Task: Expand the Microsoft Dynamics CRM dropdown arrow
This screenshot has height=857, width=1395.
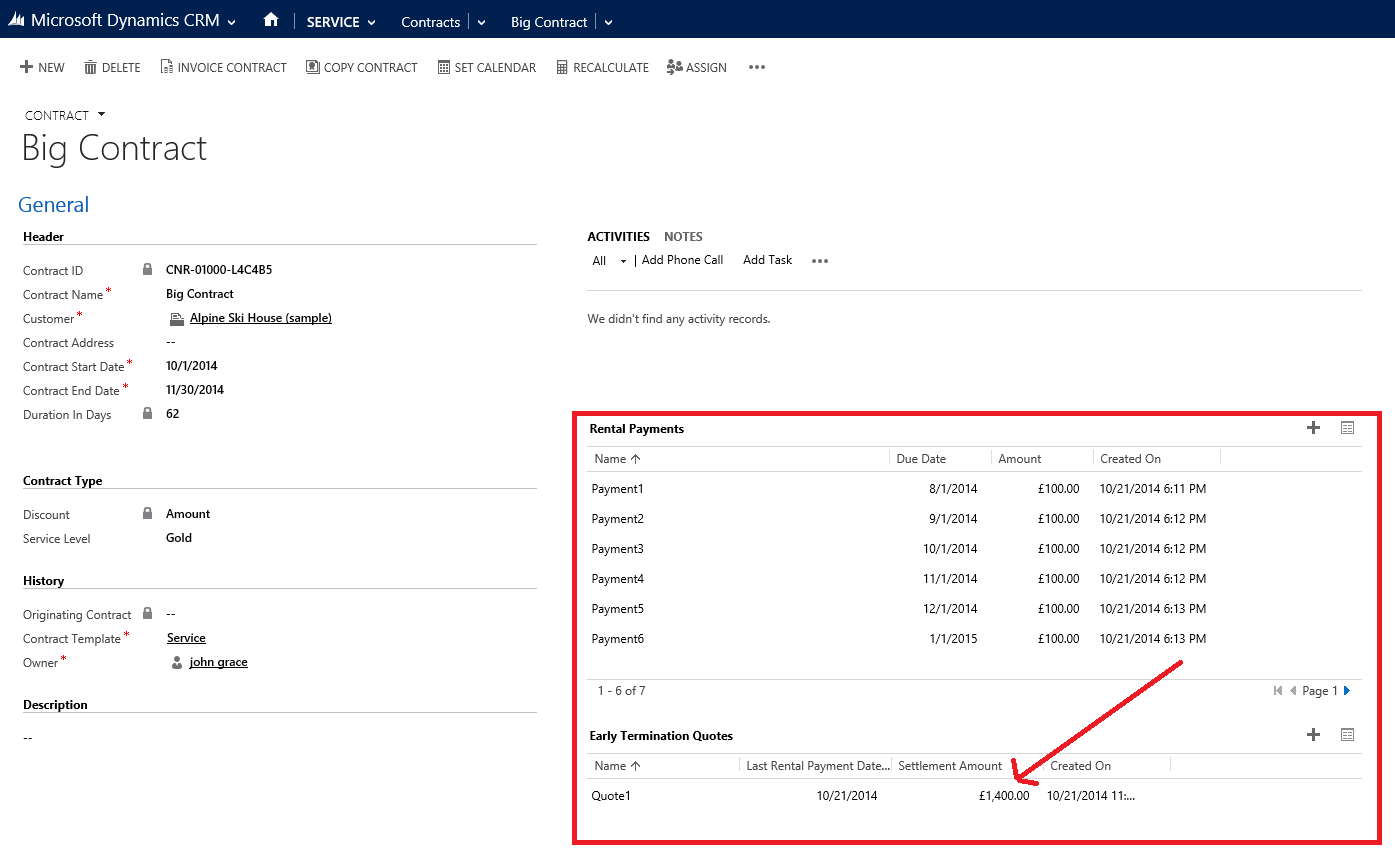Action: click(232, 22)
